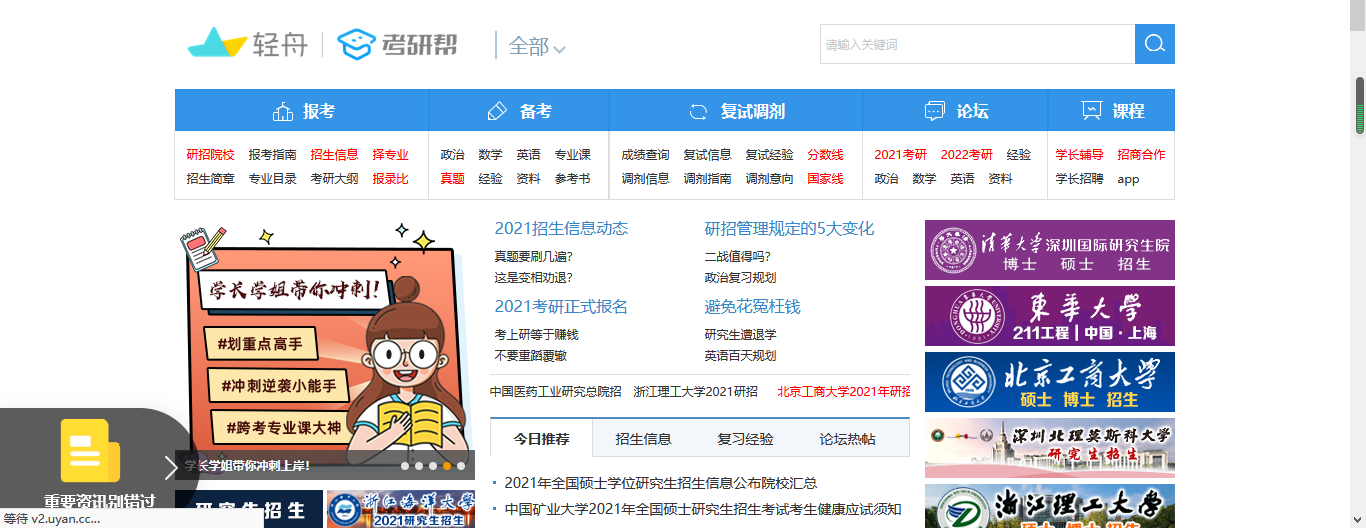Open the 课程 navigation header
1366x528 pixels.
click(1111, 111)
